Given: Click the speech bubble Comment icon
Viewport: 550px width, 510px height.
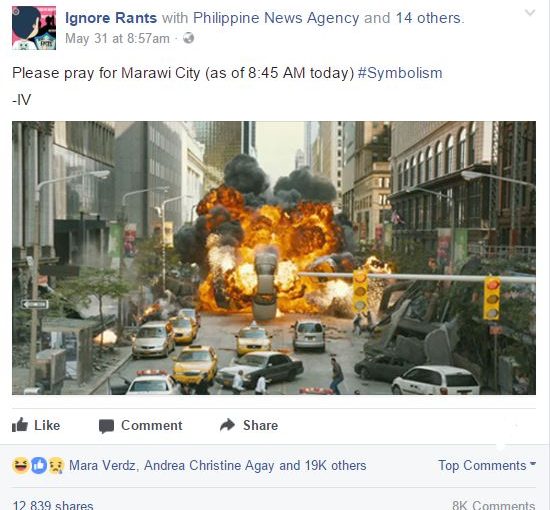Looking at the screenshot, I should (106, 426).
